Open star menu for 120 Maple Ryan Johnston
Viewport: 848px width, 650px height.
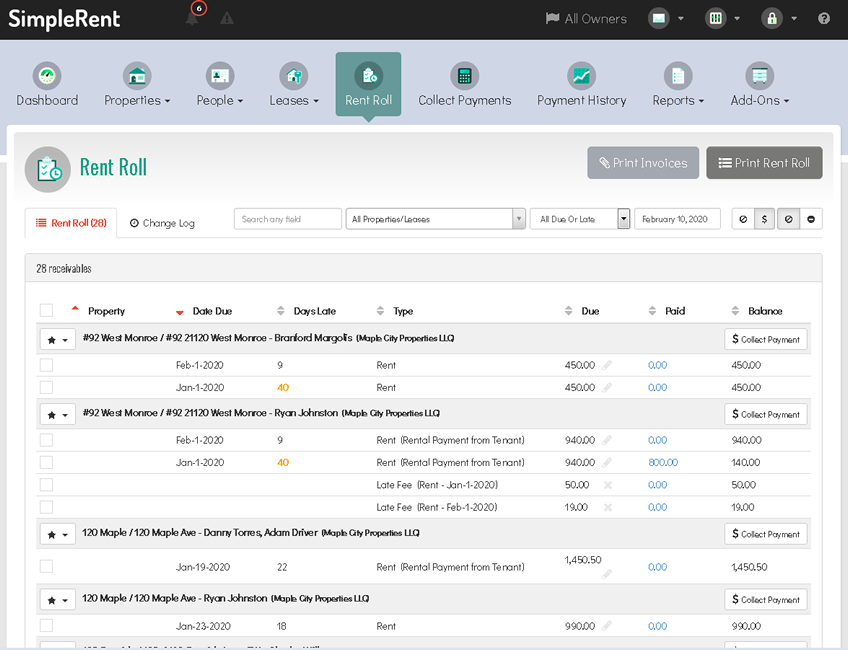click(x=57, y=600)
